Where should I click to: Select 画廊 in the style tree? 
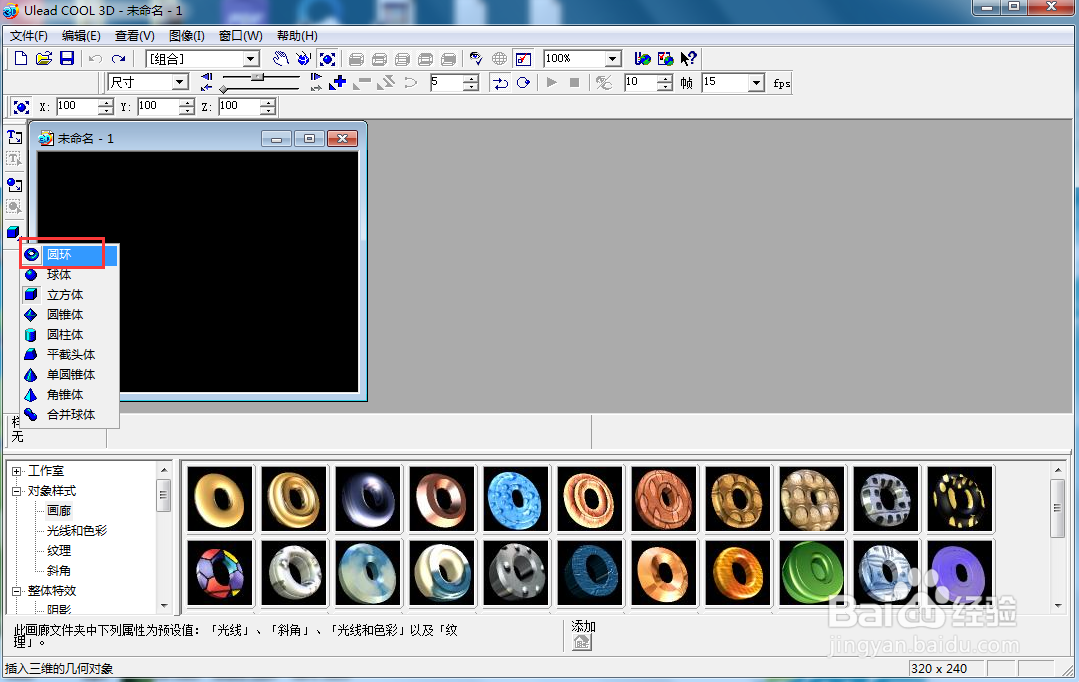(x=58, y=511)
